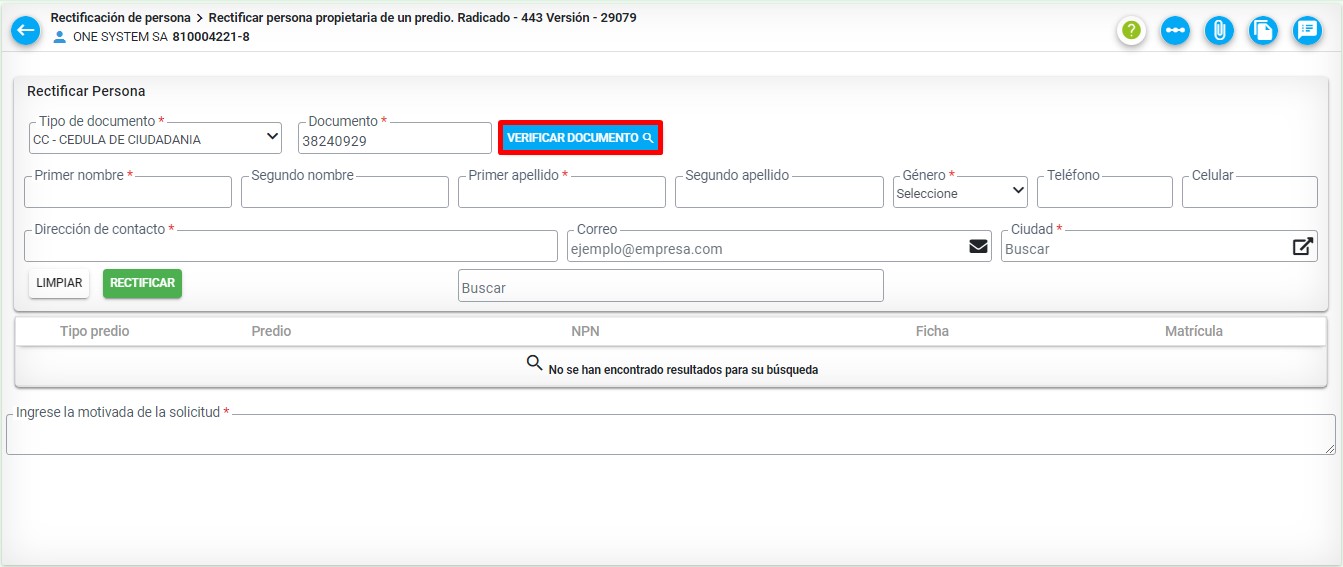1343x567 pixels.
Task: Focus the Documento number field
Action: pyautogui.click(x=394, y=141)
